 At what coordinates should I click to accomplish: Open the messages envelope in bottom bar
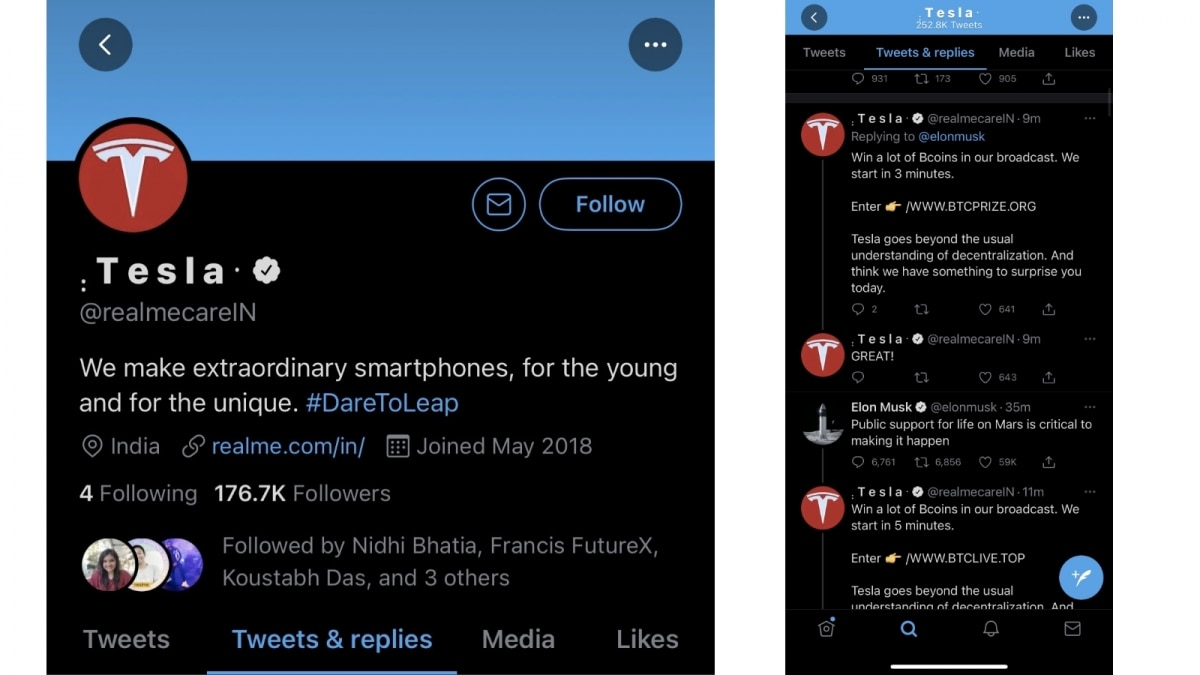[x=1072, y=629]
